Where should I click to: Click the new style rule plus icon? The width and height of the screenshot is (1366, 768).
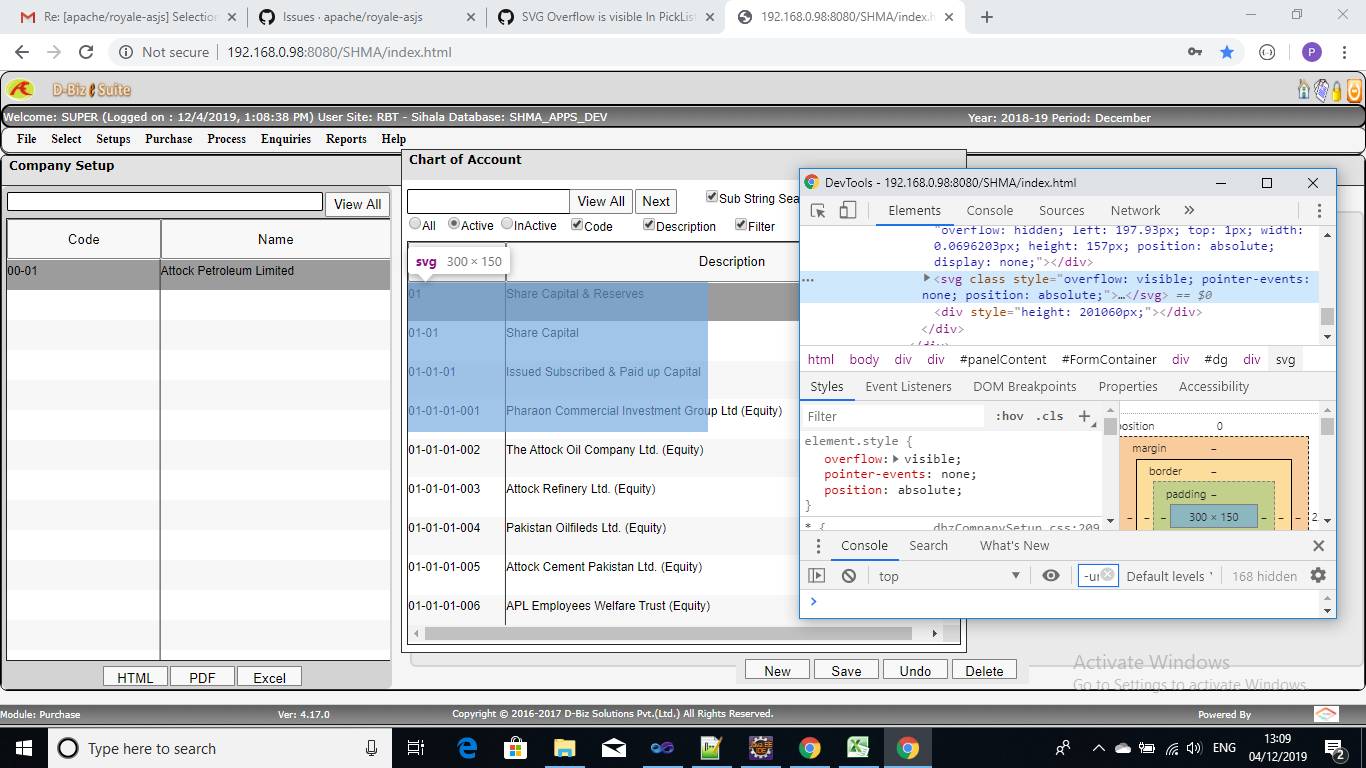1084,416
